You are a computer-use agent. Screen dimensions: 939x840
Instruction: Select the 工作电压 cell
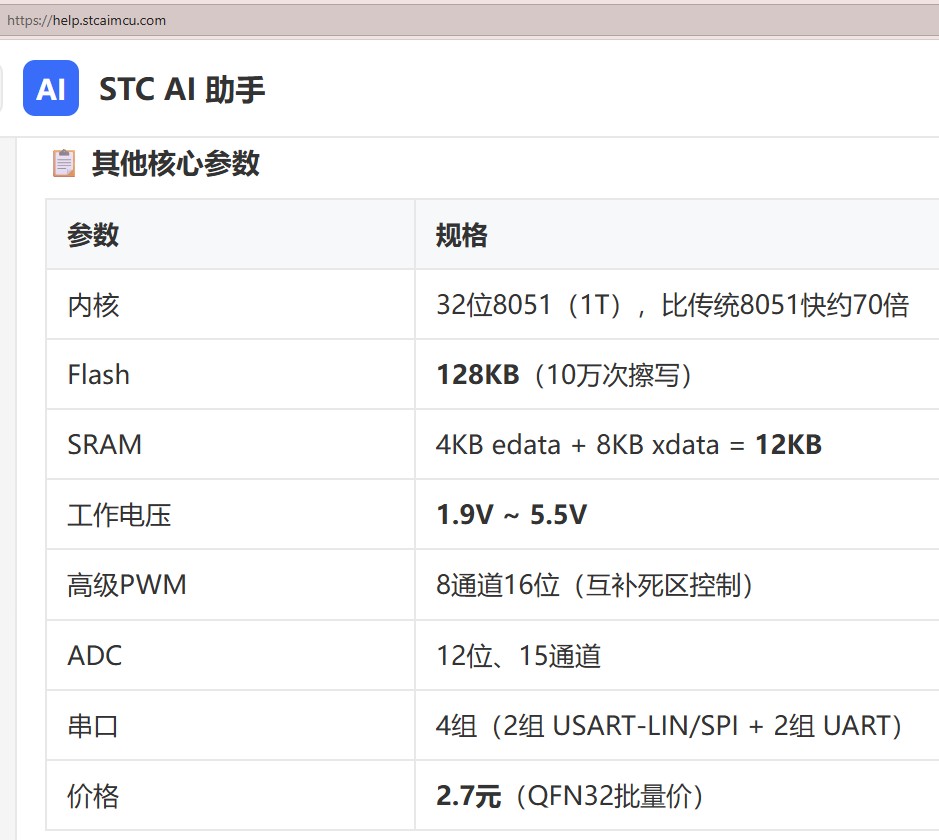click(x=231, y=514)
